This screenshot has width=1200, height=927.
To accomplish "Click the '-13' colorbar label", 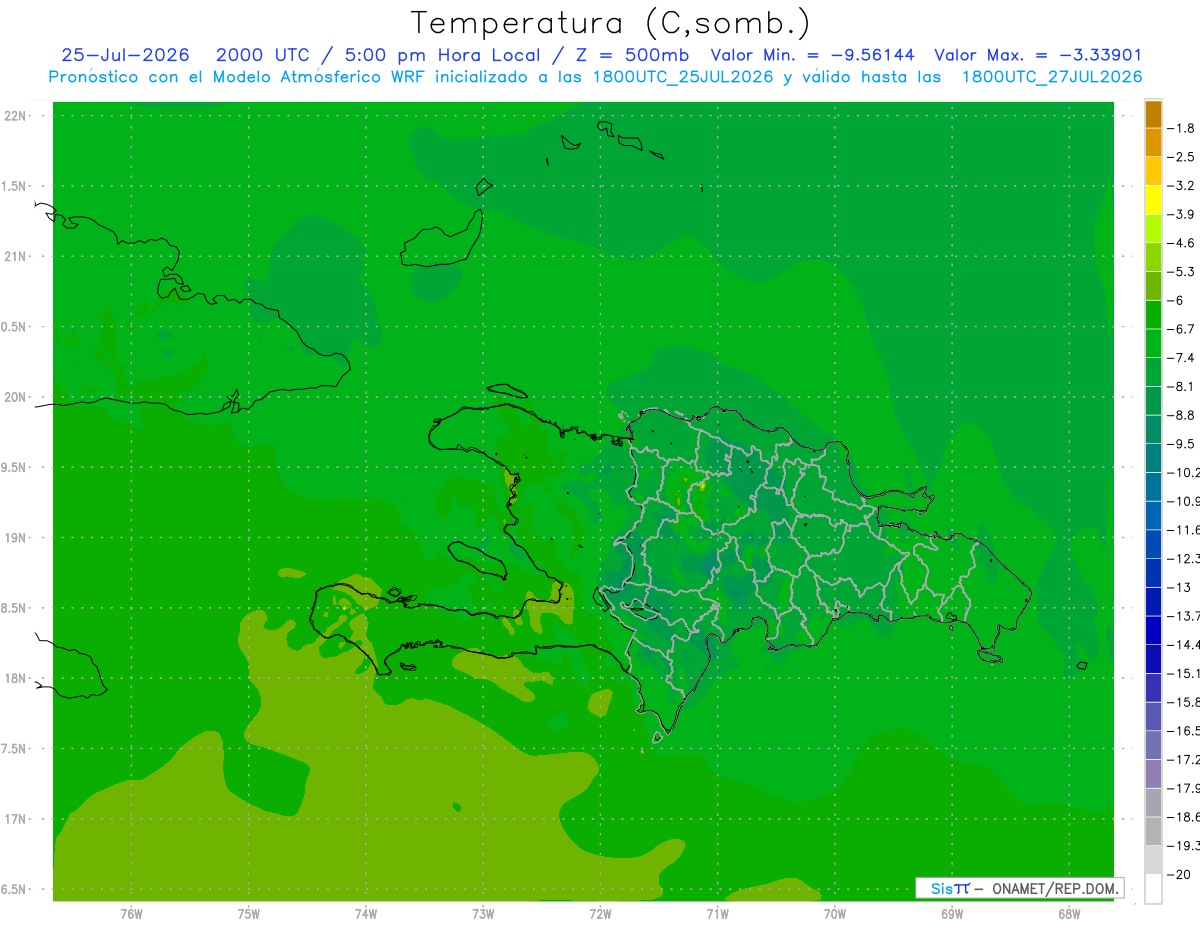I will coord(1178,587).
